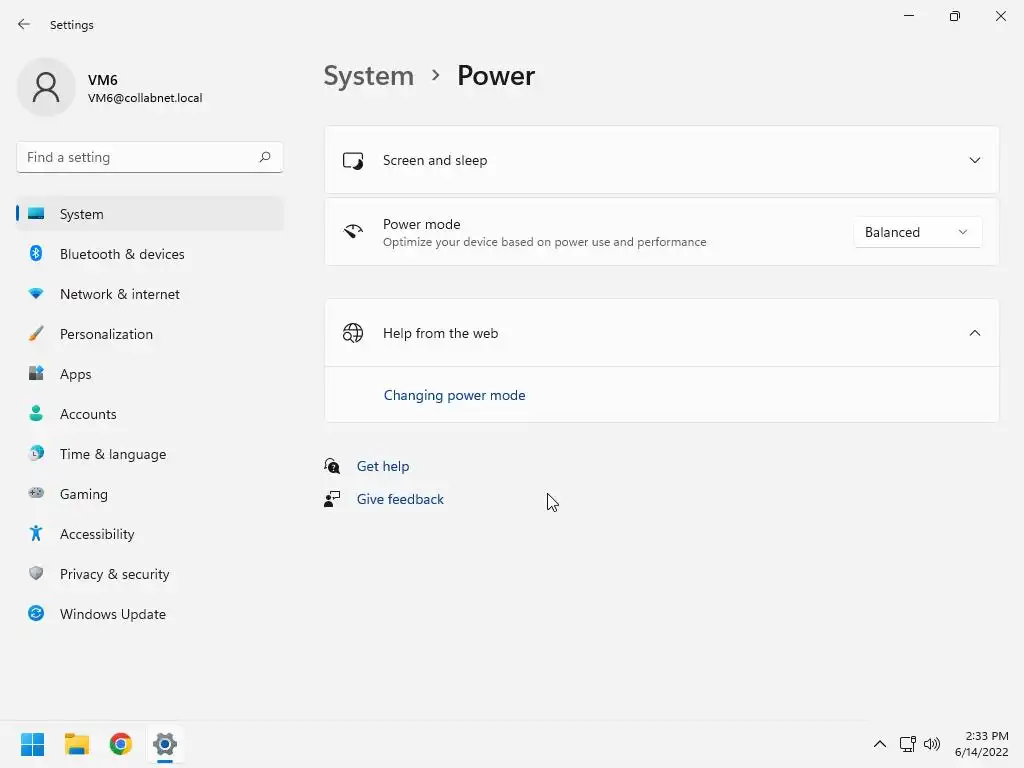Viewport: 1024px width, 768px height.
Task: Click the Windows Update sync icon
Action: (x=36, y=614)
